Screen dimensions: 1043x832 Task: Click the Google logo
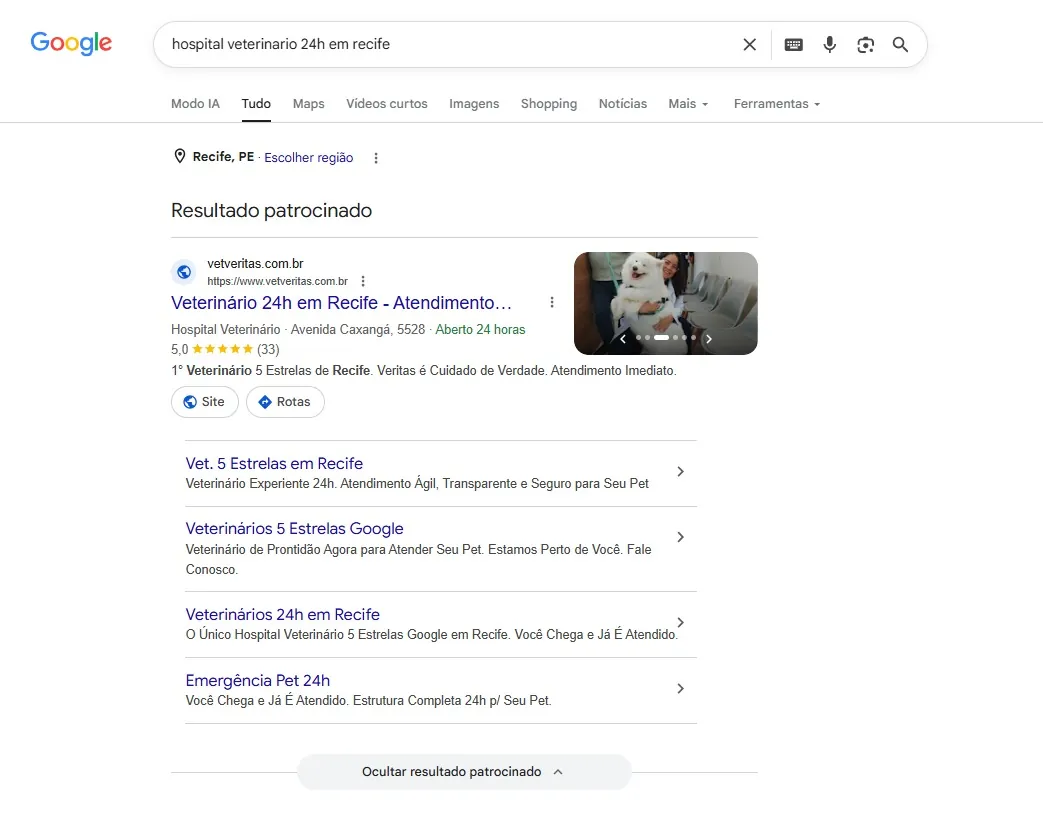tap(71, 43)
